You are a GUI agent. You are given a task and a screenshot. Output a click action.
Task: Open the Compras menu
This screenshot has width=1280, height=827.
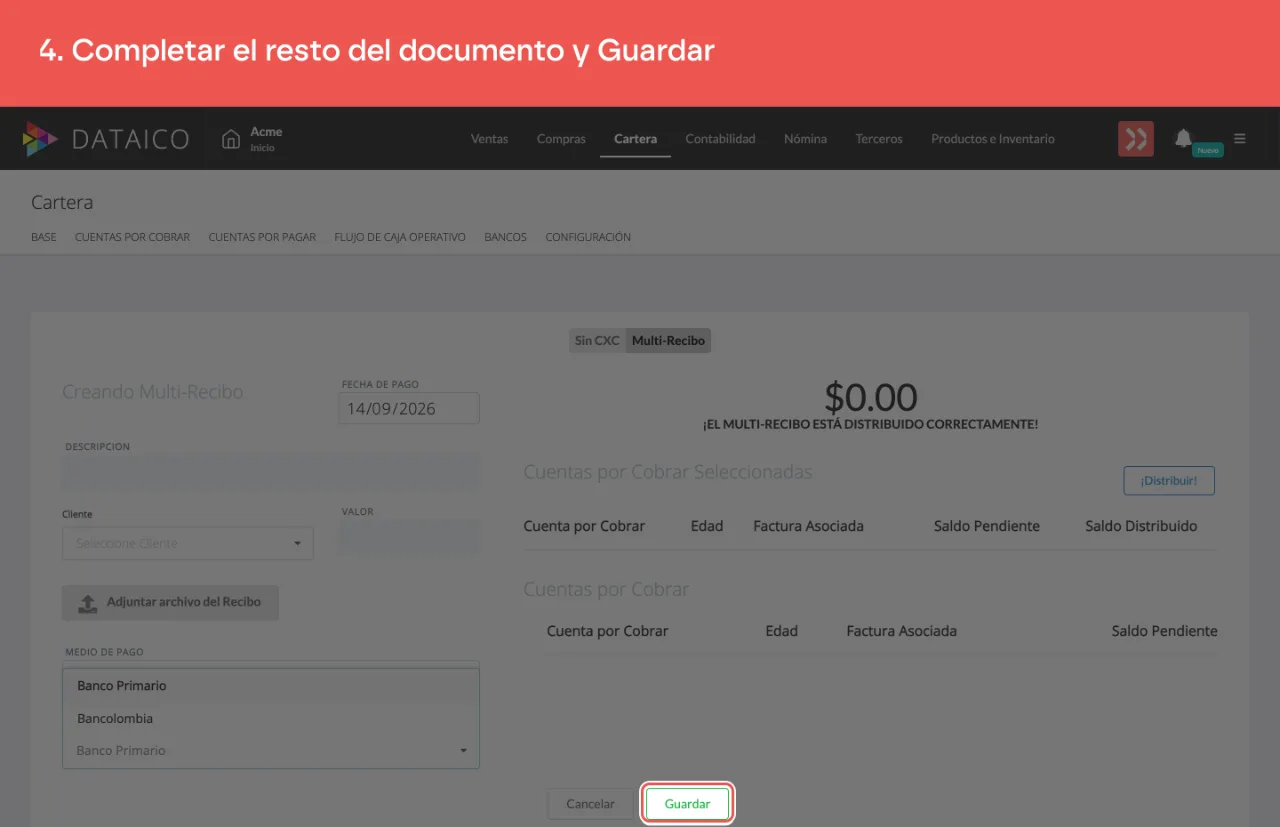[561, 139]
